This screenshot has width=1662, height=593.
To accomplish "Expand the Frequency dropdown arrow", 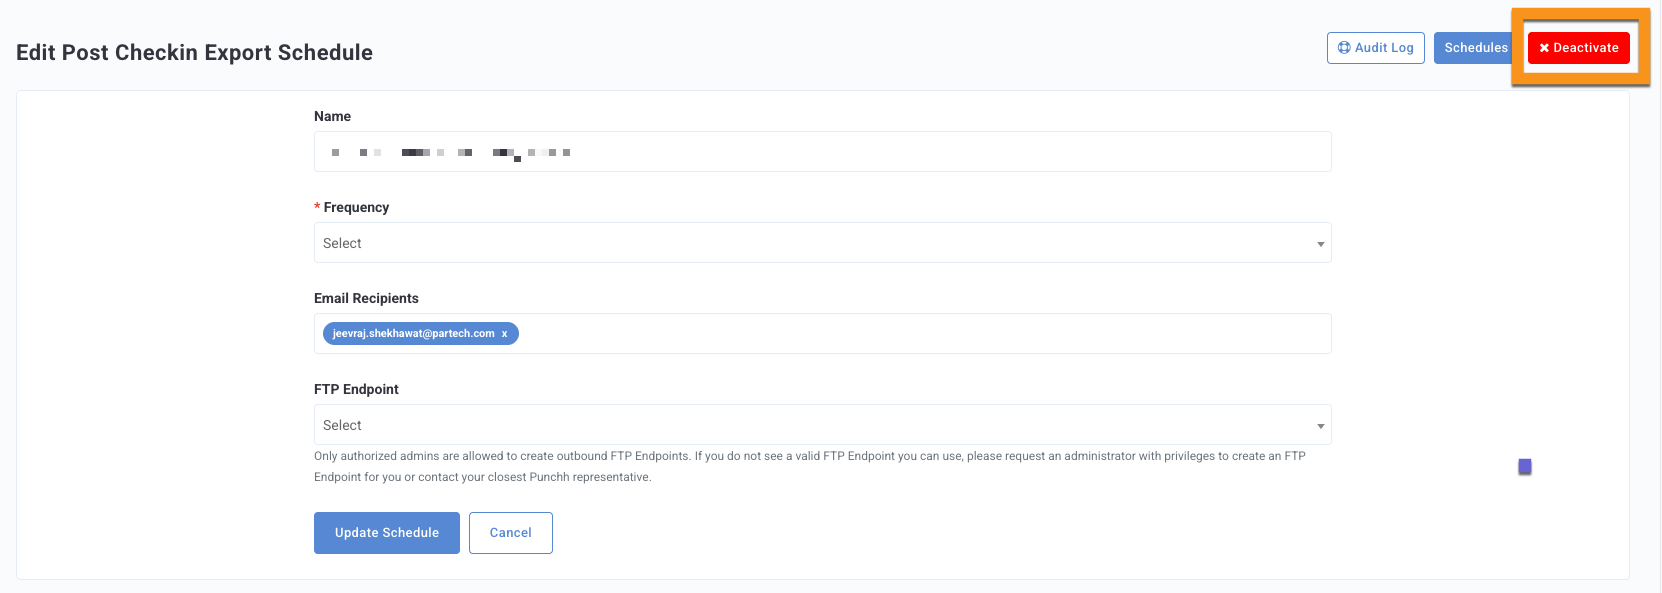I will point(1320,244).
